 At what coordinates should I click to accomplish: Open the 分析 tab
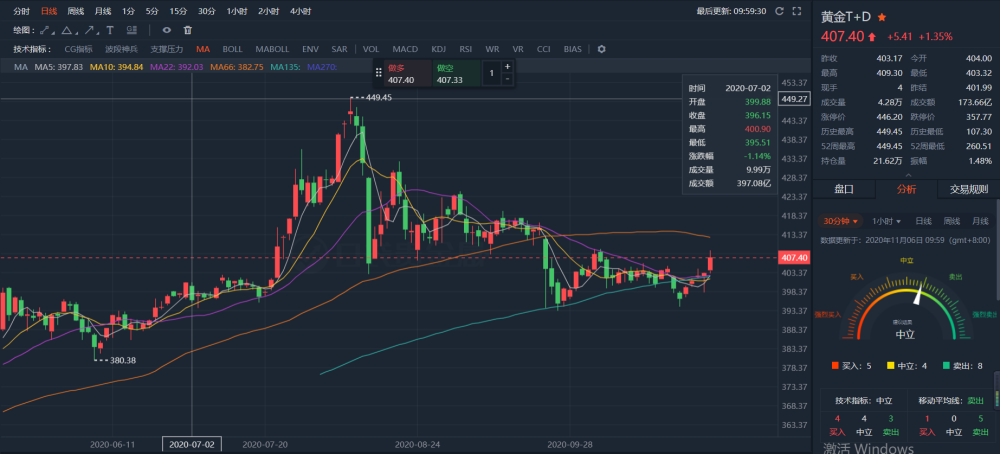click(x=906, y=189)
